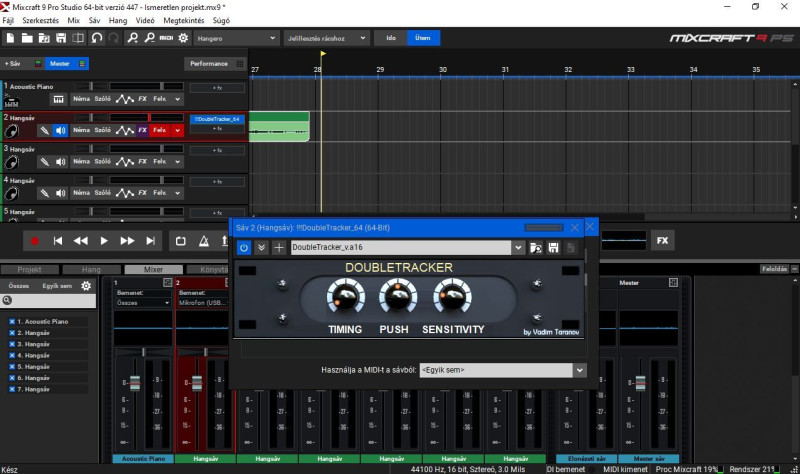Click the TIMING knob
Image resolution: width=800 pixels, height=474 pixels.
pyautogui.click(x=345, y=296)
